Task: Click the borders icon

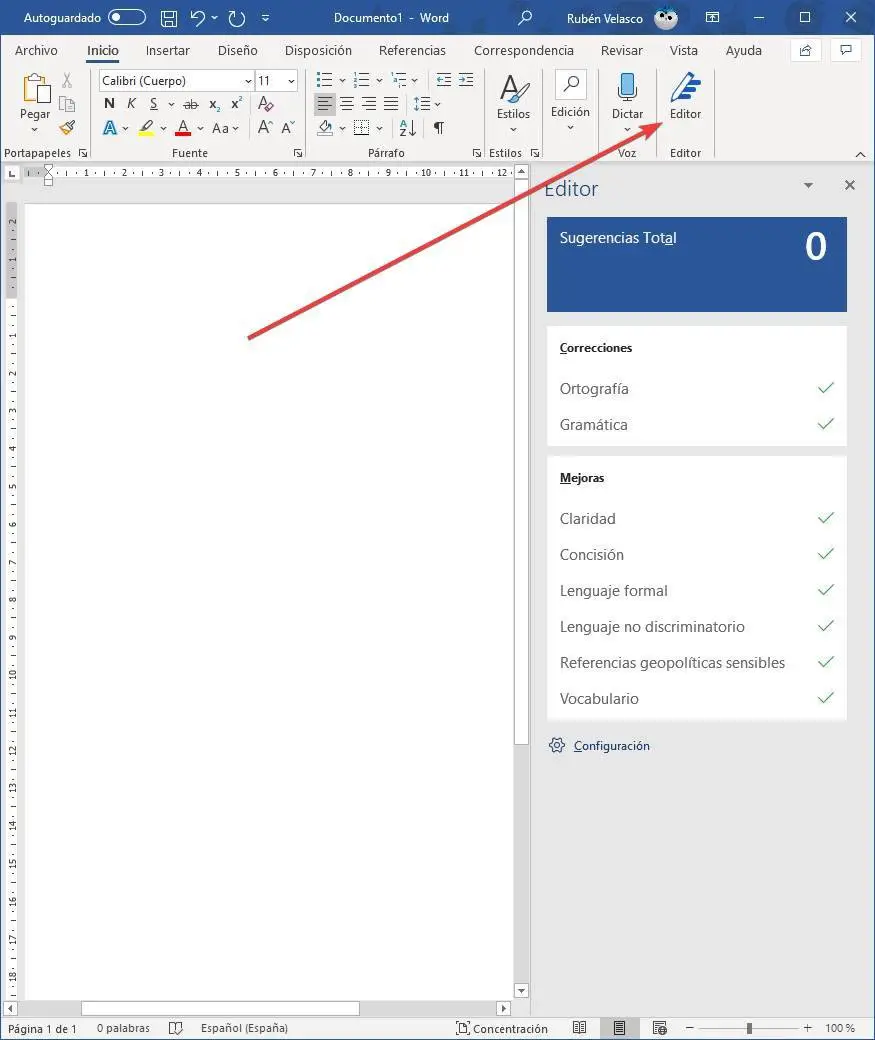Action: pos(362,128)
